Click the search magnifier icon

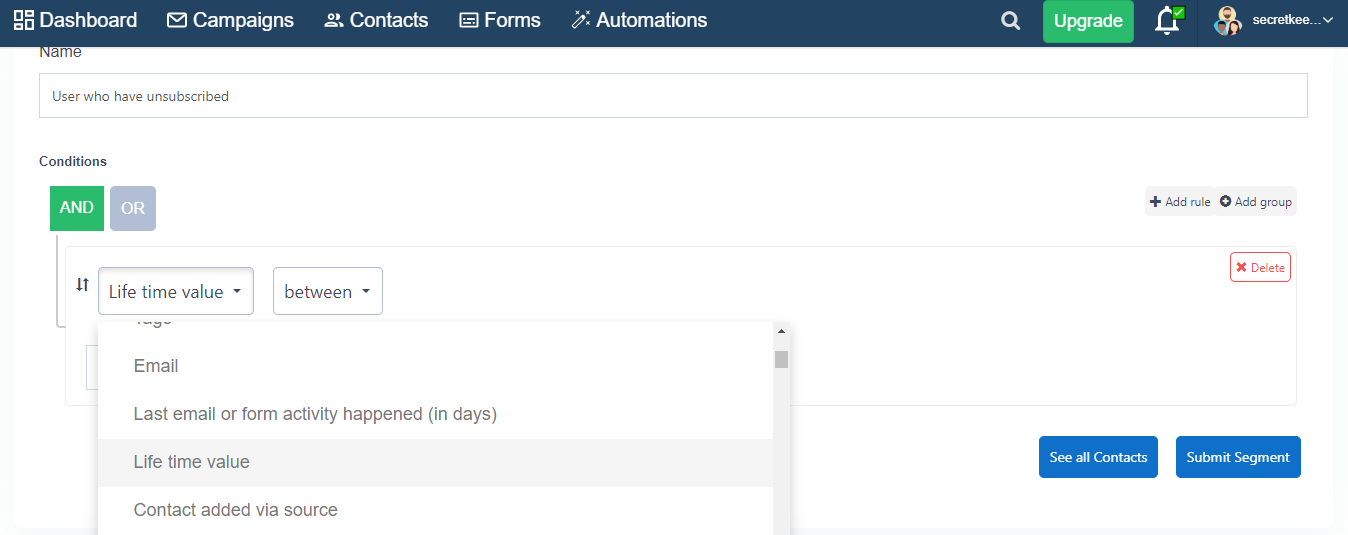(x=1011, y=21)
